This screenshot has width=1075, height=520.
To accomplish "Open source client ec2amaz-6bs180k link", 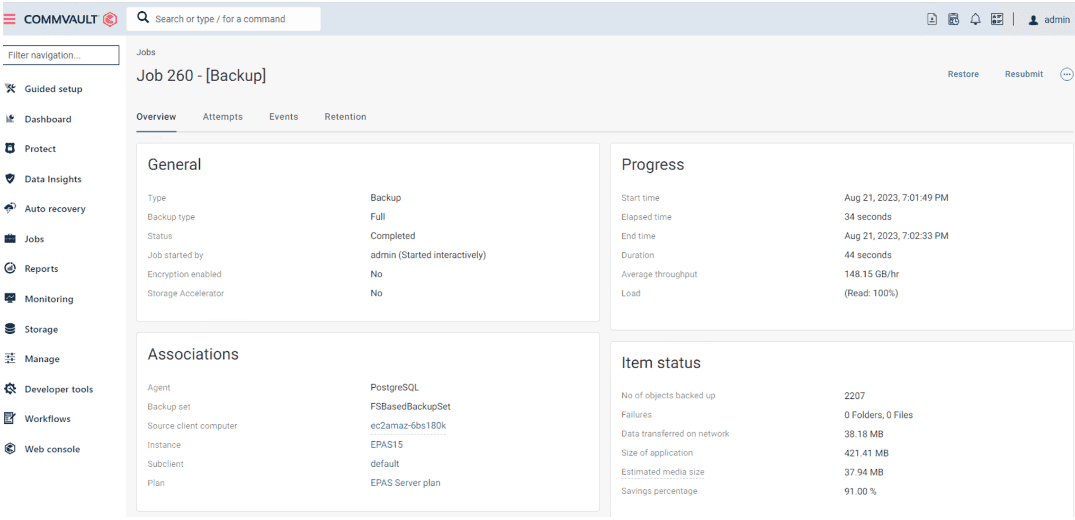I will (409, 425).
